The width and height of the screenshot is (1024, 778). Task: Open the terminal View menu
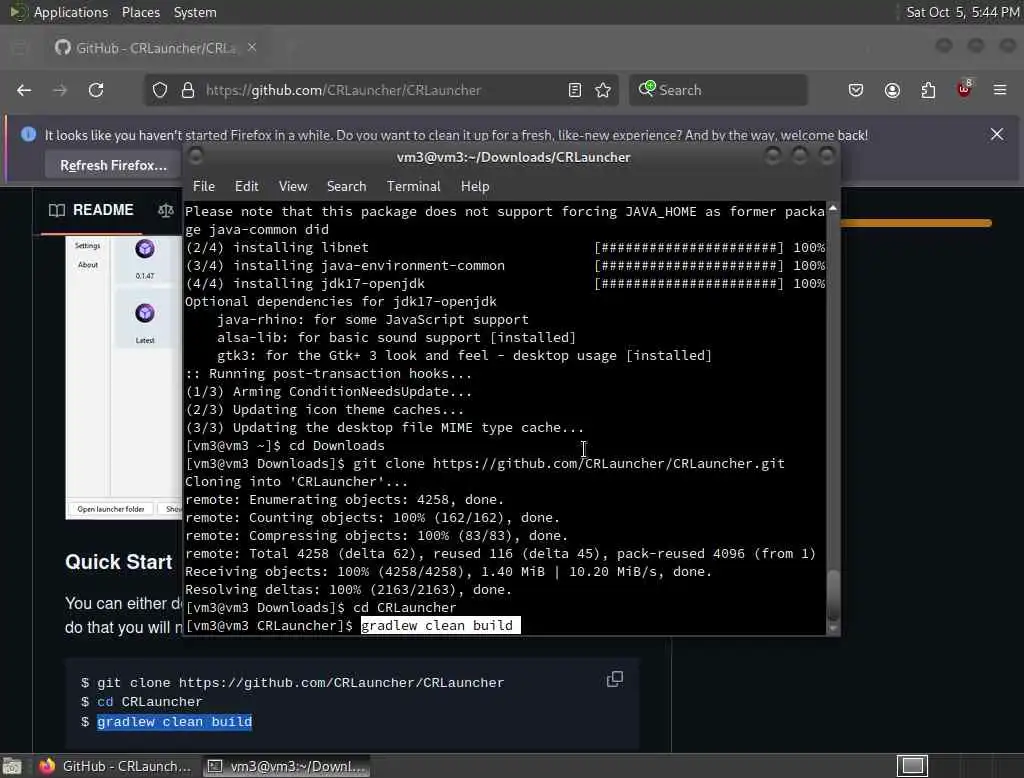click(293, 186)
